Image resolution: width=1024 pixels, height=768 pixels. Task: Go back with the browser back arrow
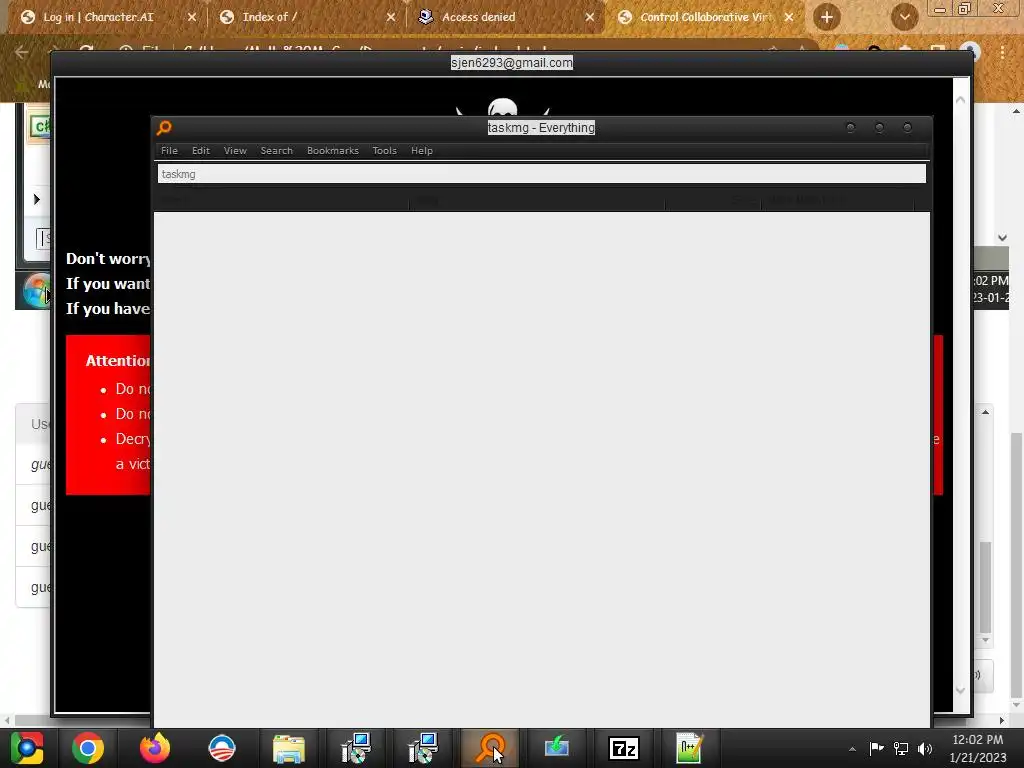pyautogui.click(x=22, y=52)
